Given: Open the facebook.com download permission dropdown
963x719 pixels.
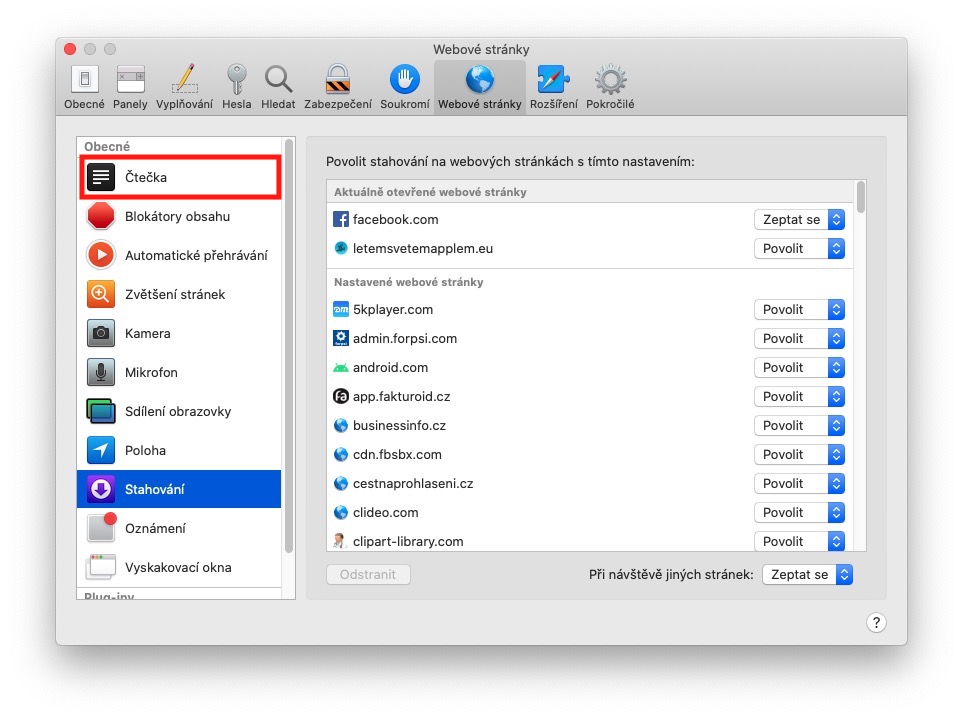Looking at the screenshot, I should [799, 219].
